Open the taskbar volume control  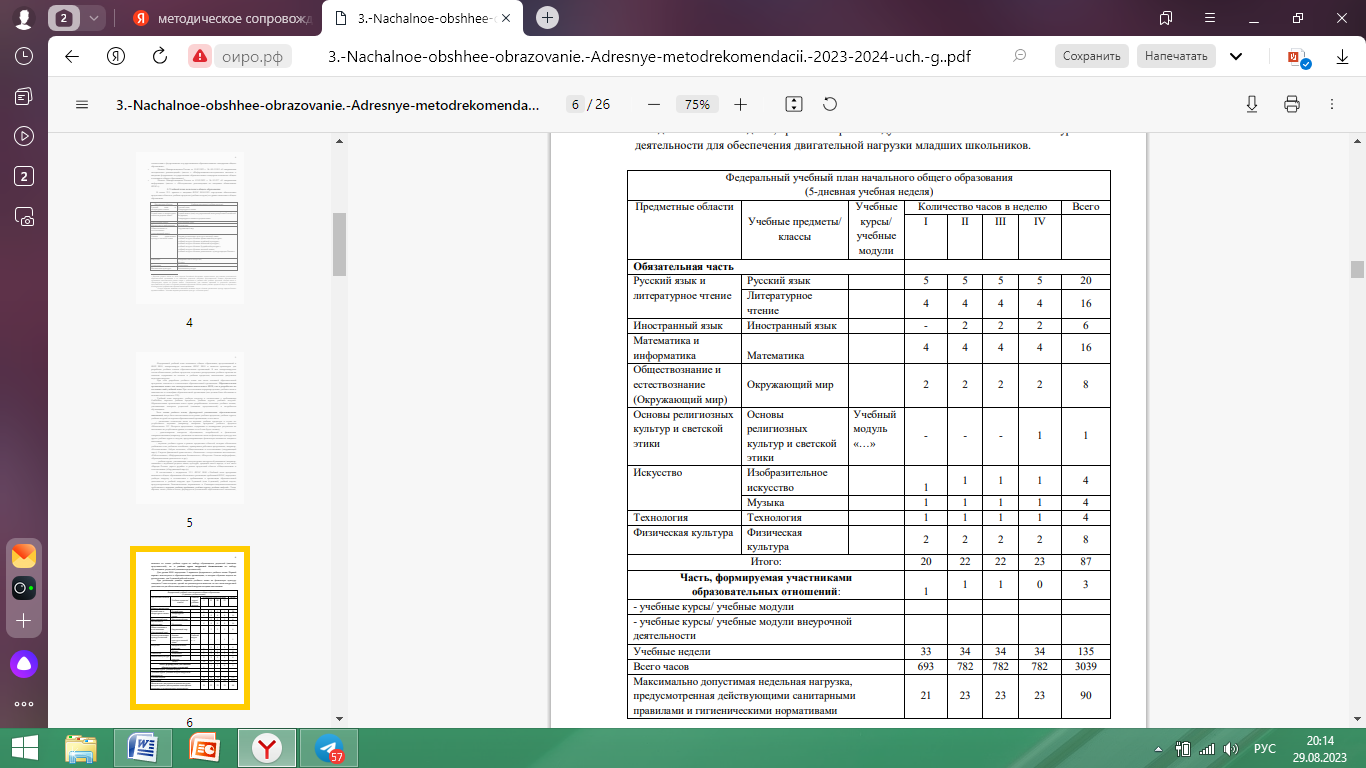[1233, 748]
